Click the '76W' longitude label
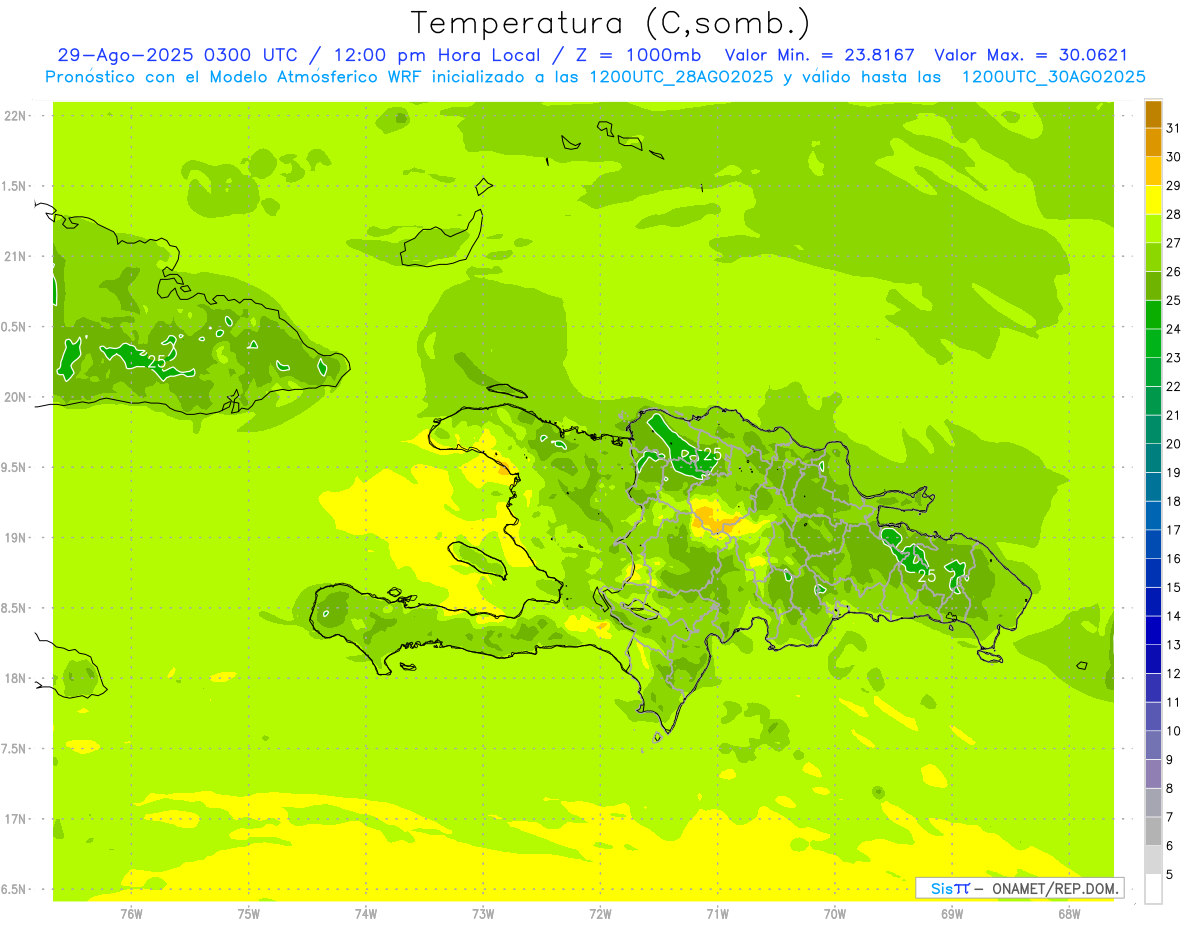The image size is (1200, 927). click(x=131, y=914)
